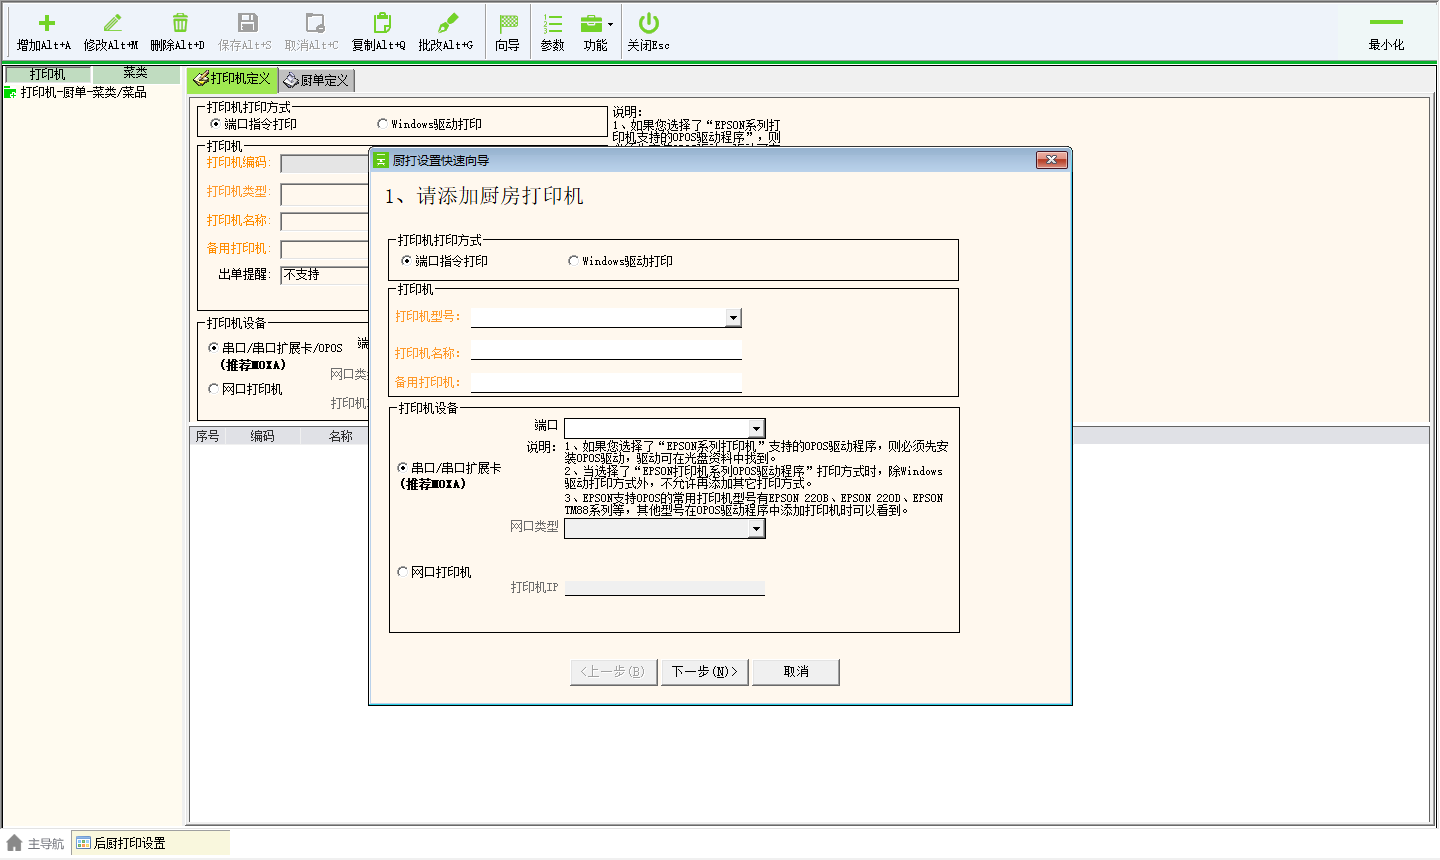The height and width of the screenshot is (860, 1440).
Task: Close the 厨打设置快速向导 dialog
Action: click(1051, 160)
